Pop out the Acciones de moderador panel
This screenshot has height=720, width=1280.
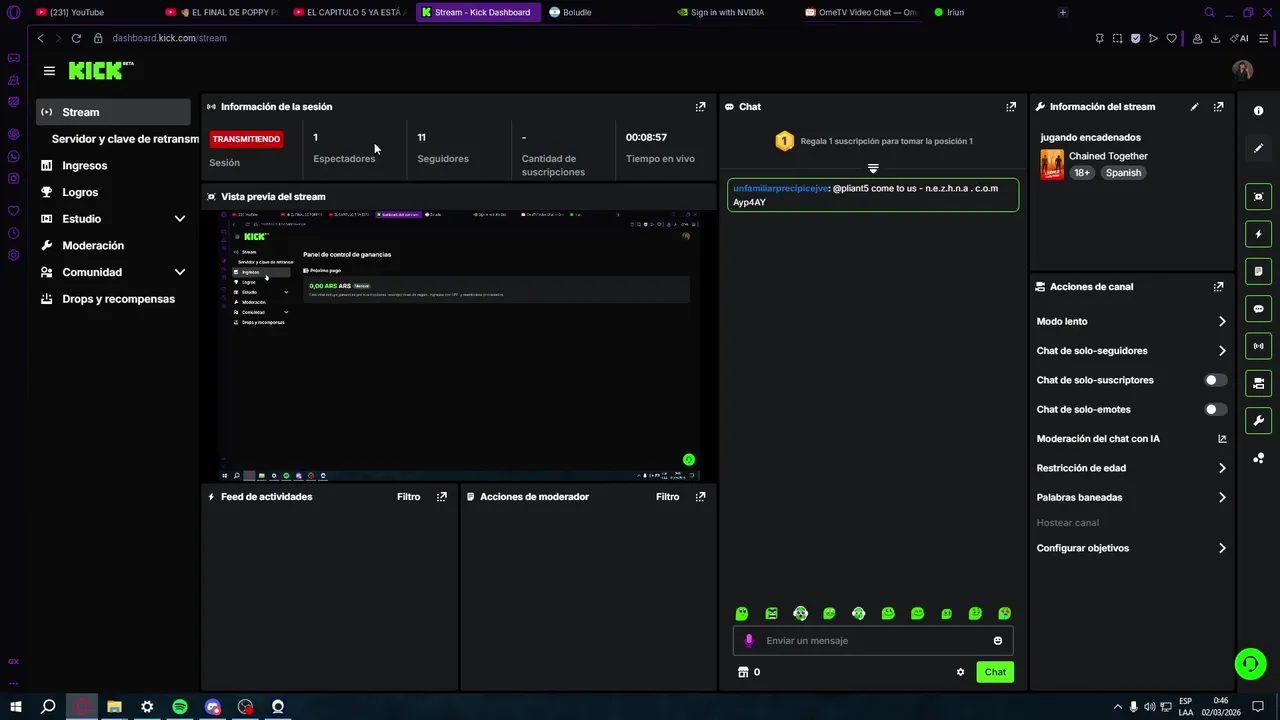tap(700, 496)
